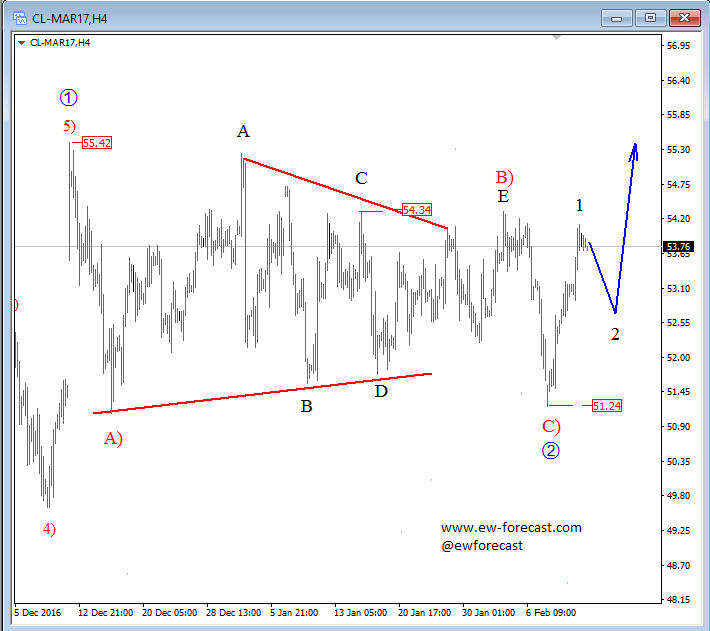Select the 54.34 red price label
Screen dimensions: 710x631
(x=416, y=210)
